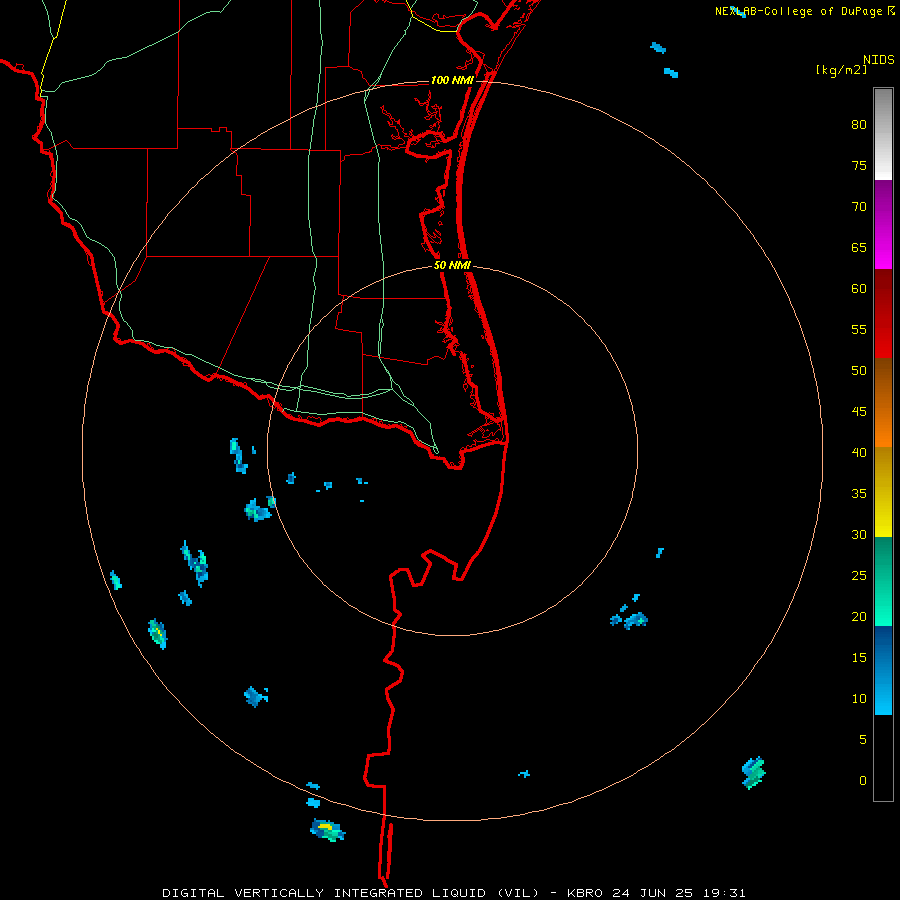Click the color scale value 75

[859, 166]
